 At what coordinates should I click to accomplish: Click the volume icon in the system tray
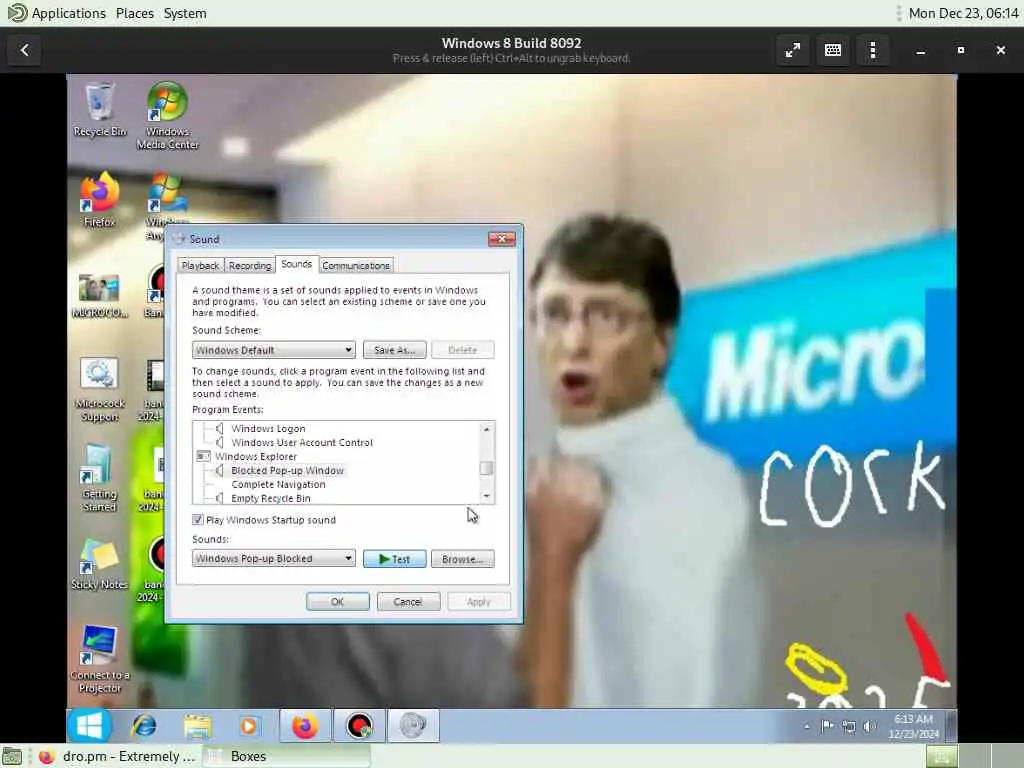tap(869, 726)
